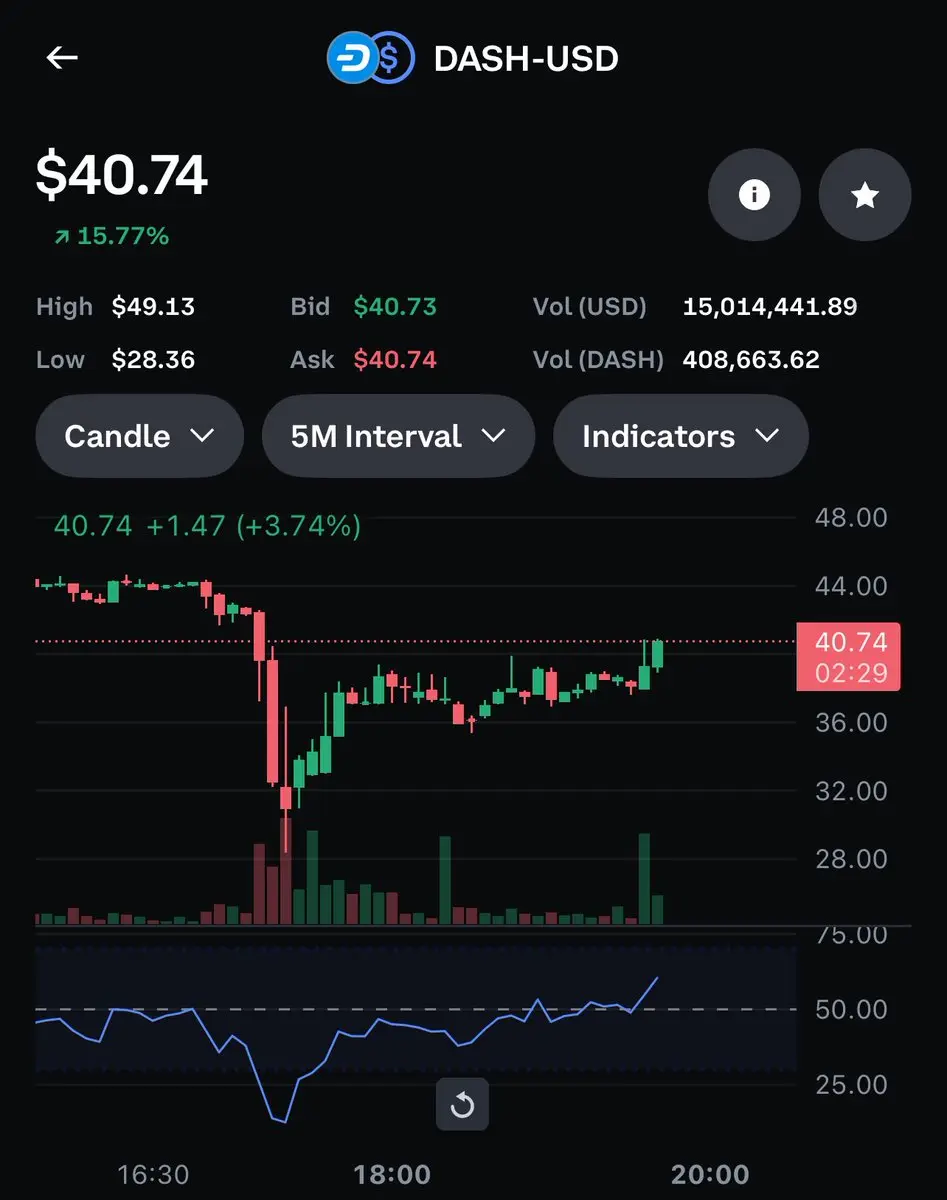Open the info circle button

[x=754, y=195]
